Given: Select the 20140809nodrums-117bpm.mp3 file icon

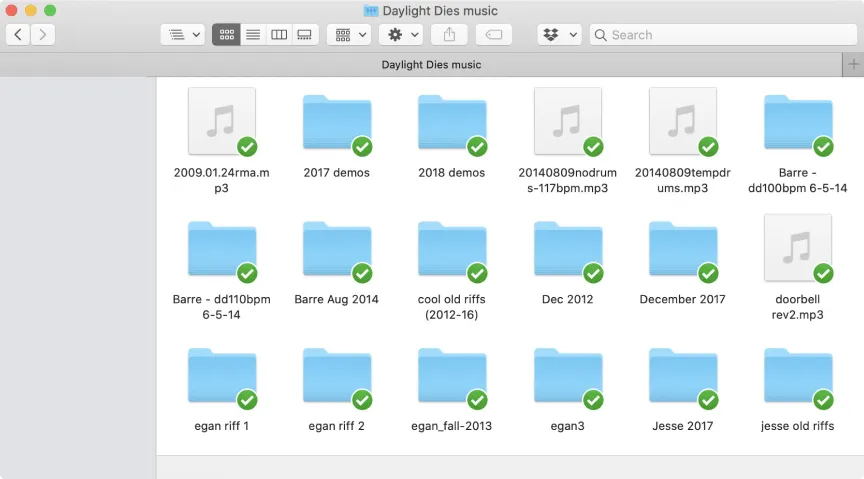Looking at the screenshot, I should point(568,121).
